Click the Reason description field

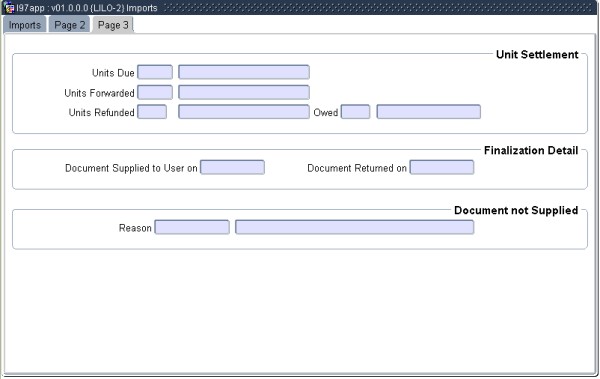pyautogui.click(x=354, y=227)
